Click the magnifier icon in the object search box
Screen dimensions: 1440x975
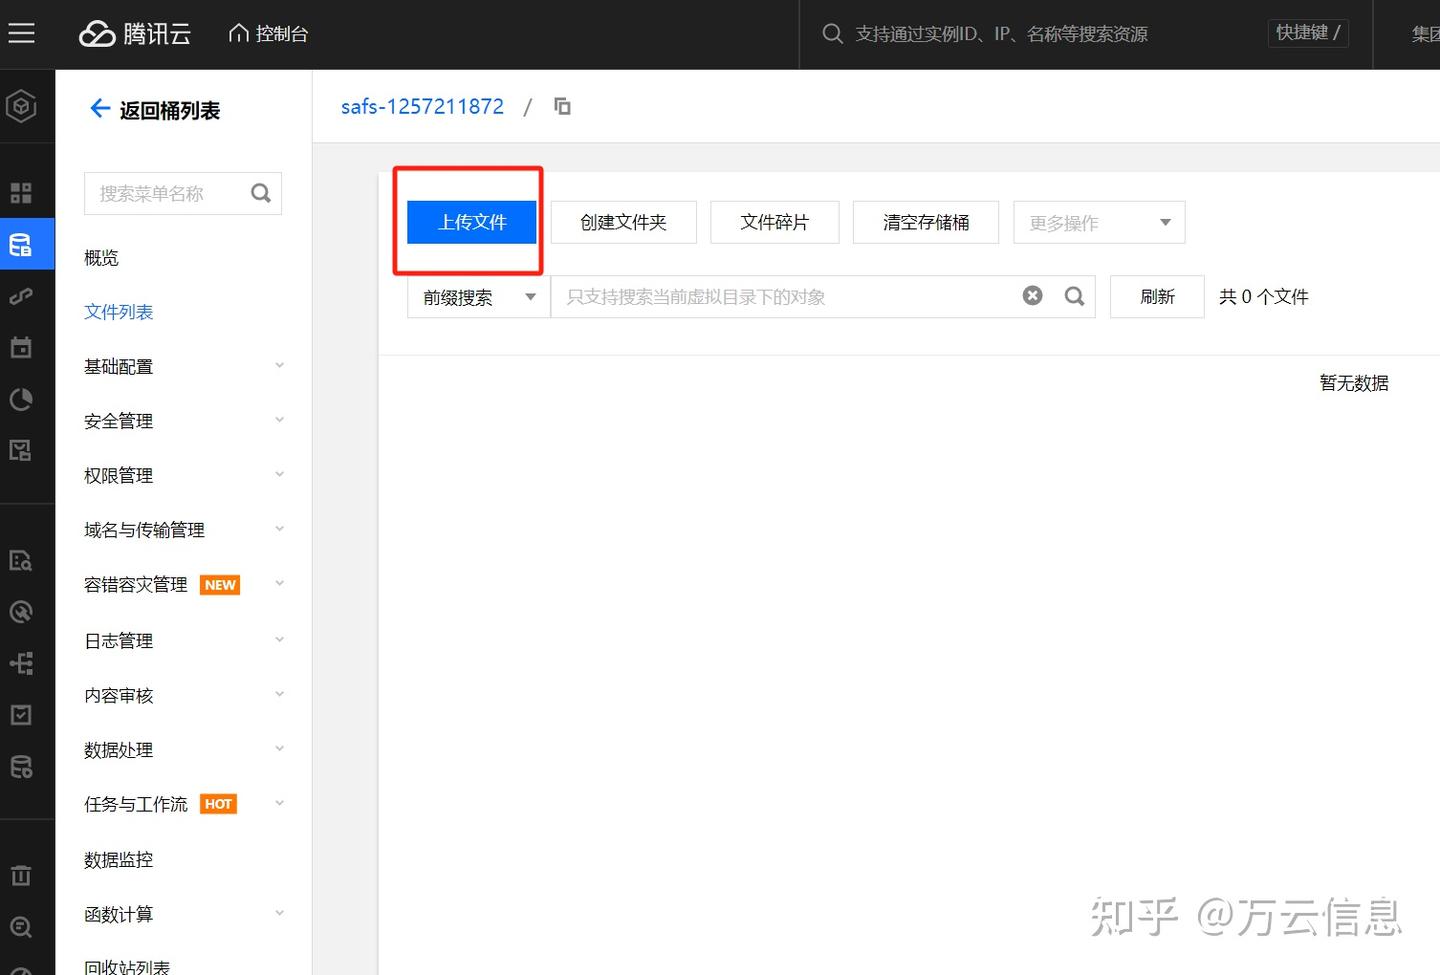tap(1075, 296)
